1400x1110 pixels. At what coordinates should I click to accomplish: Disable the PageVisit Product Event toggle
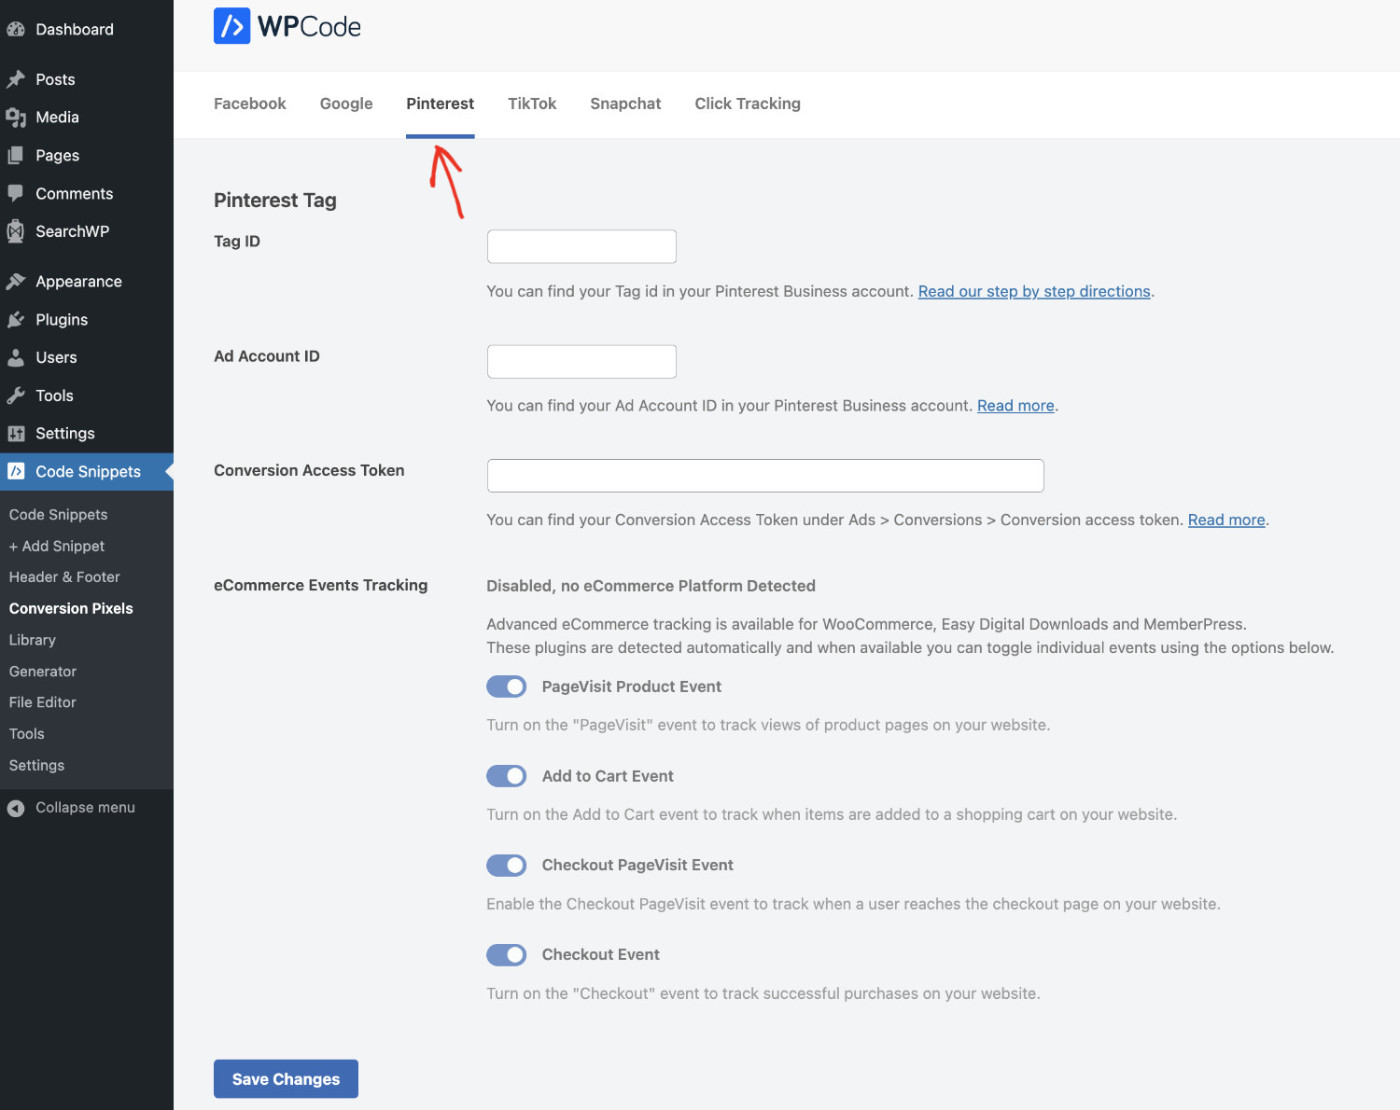[506, 687]
